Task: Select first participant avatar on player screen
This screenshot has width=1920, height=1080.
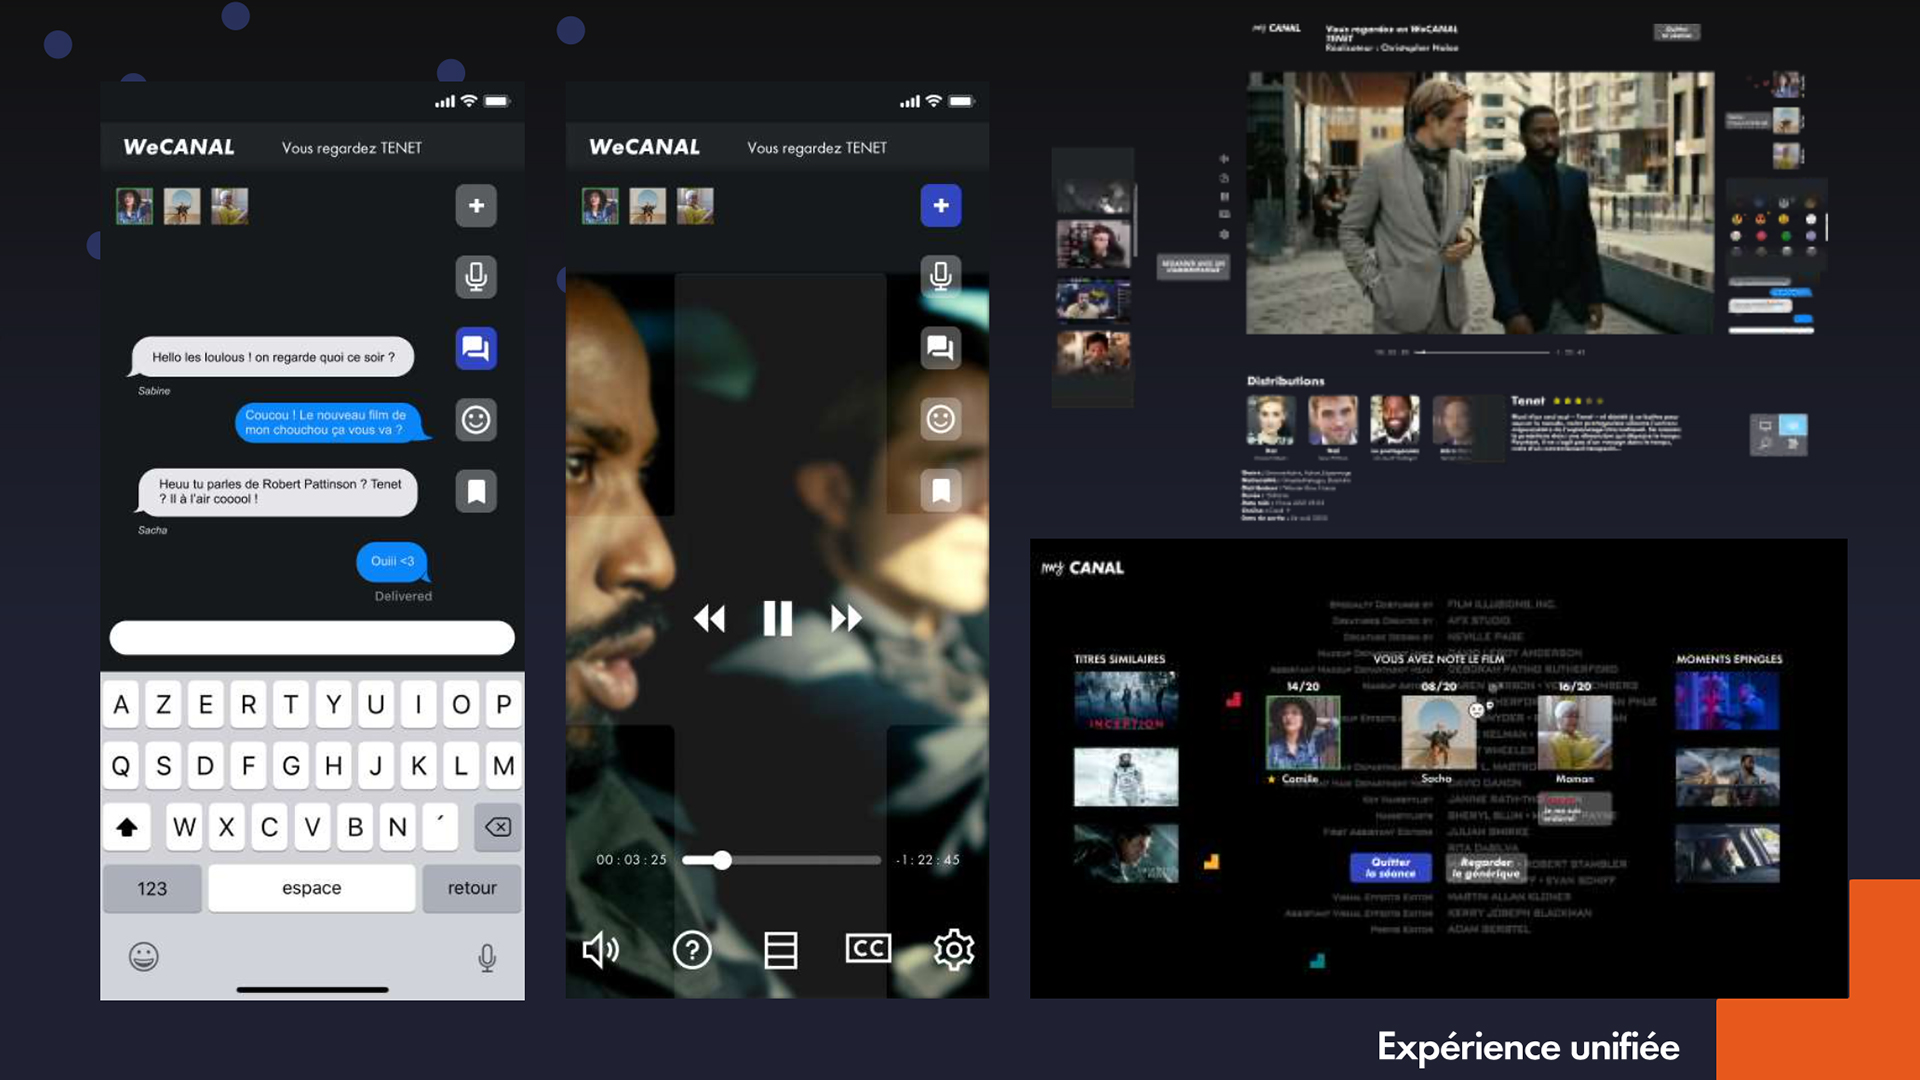Action: coord(600,206)
